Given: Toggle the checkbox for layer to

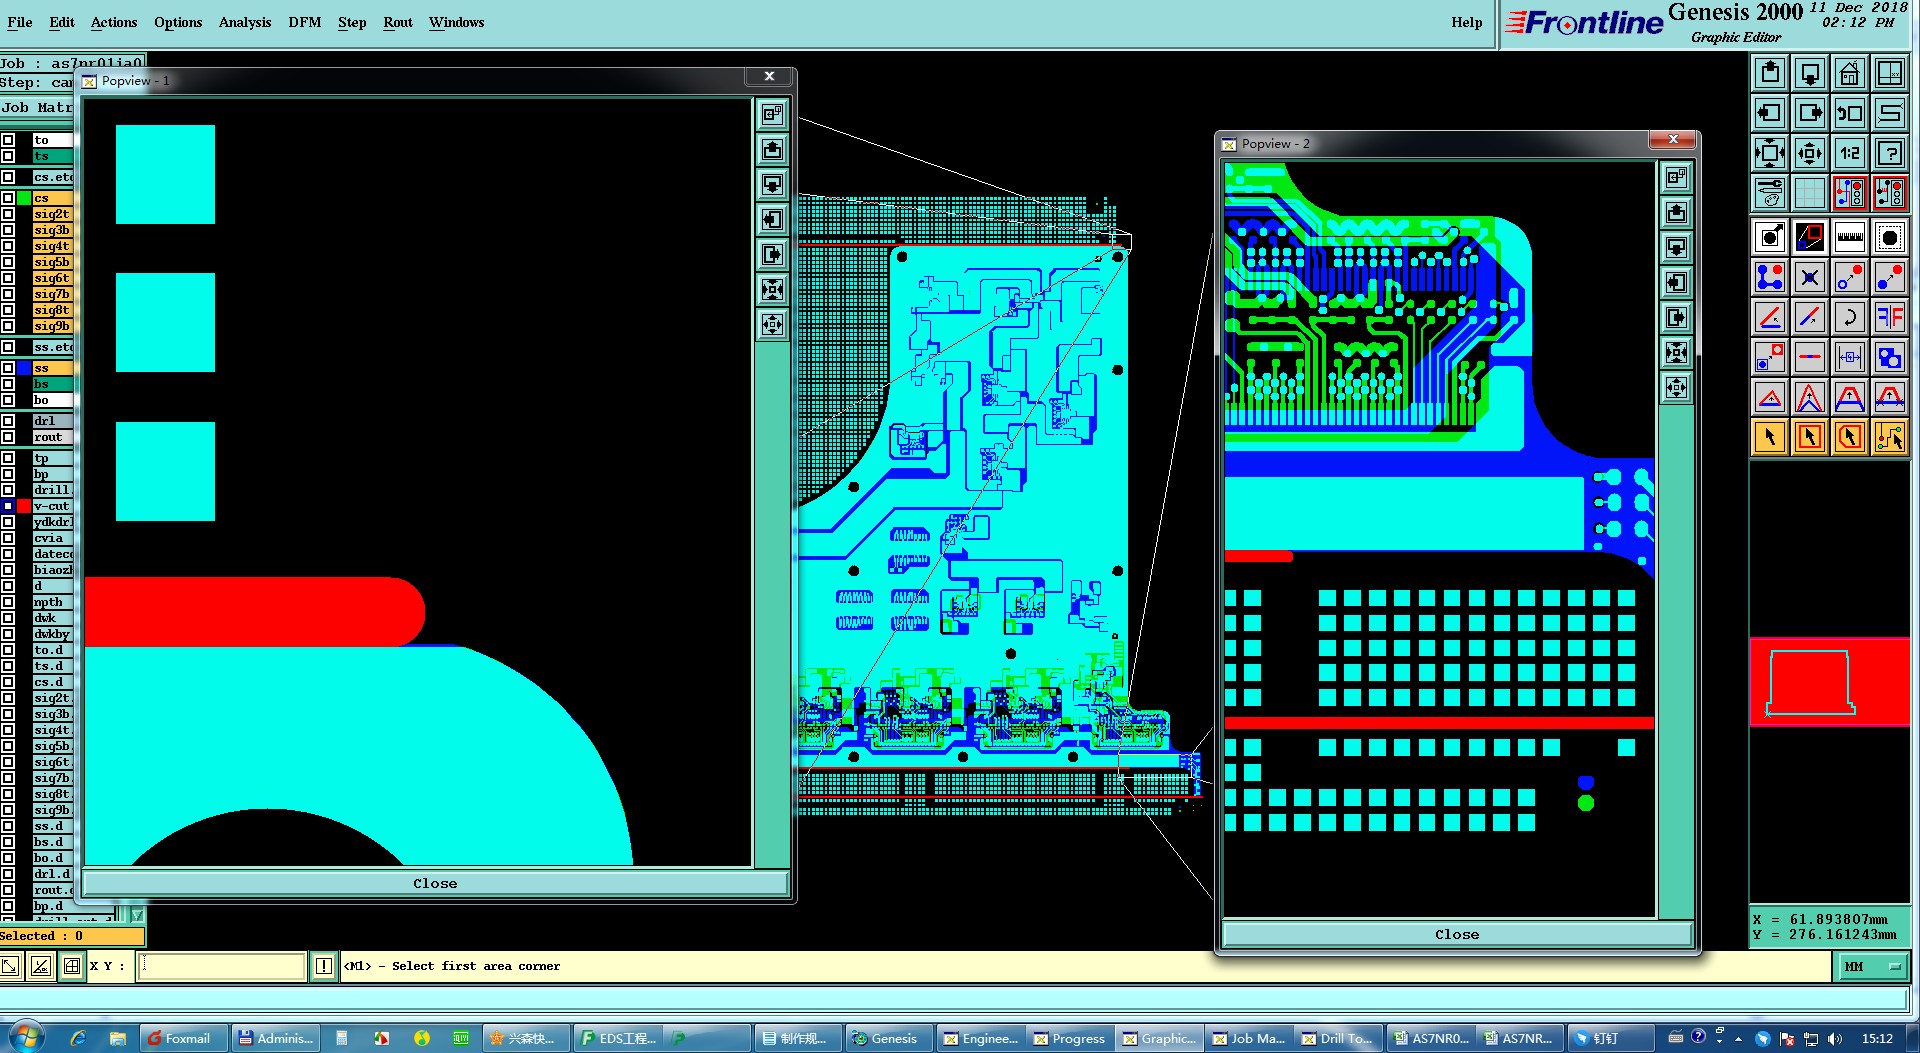Looking at the screenshot, I should point(8,140).
